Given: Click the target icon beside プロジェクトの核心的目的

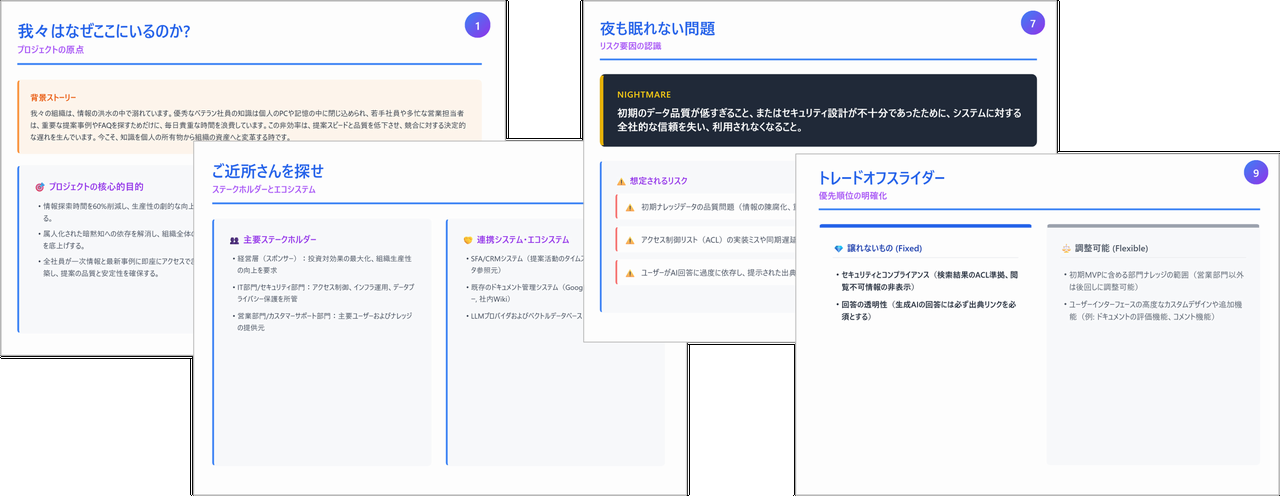Looking at the screenshot, I should coord(40,187).
